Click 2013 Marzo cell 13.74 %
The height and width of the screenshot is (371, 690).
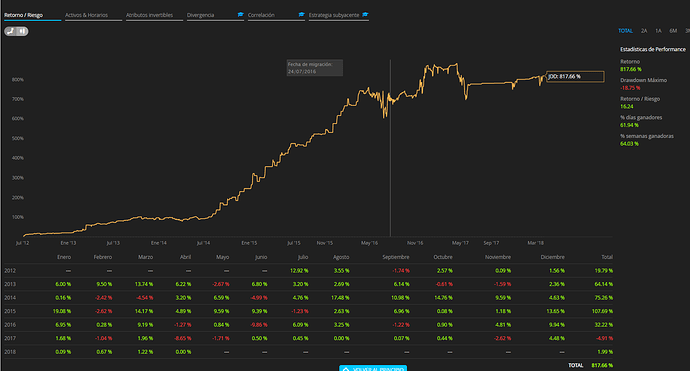tap(144, 284)
